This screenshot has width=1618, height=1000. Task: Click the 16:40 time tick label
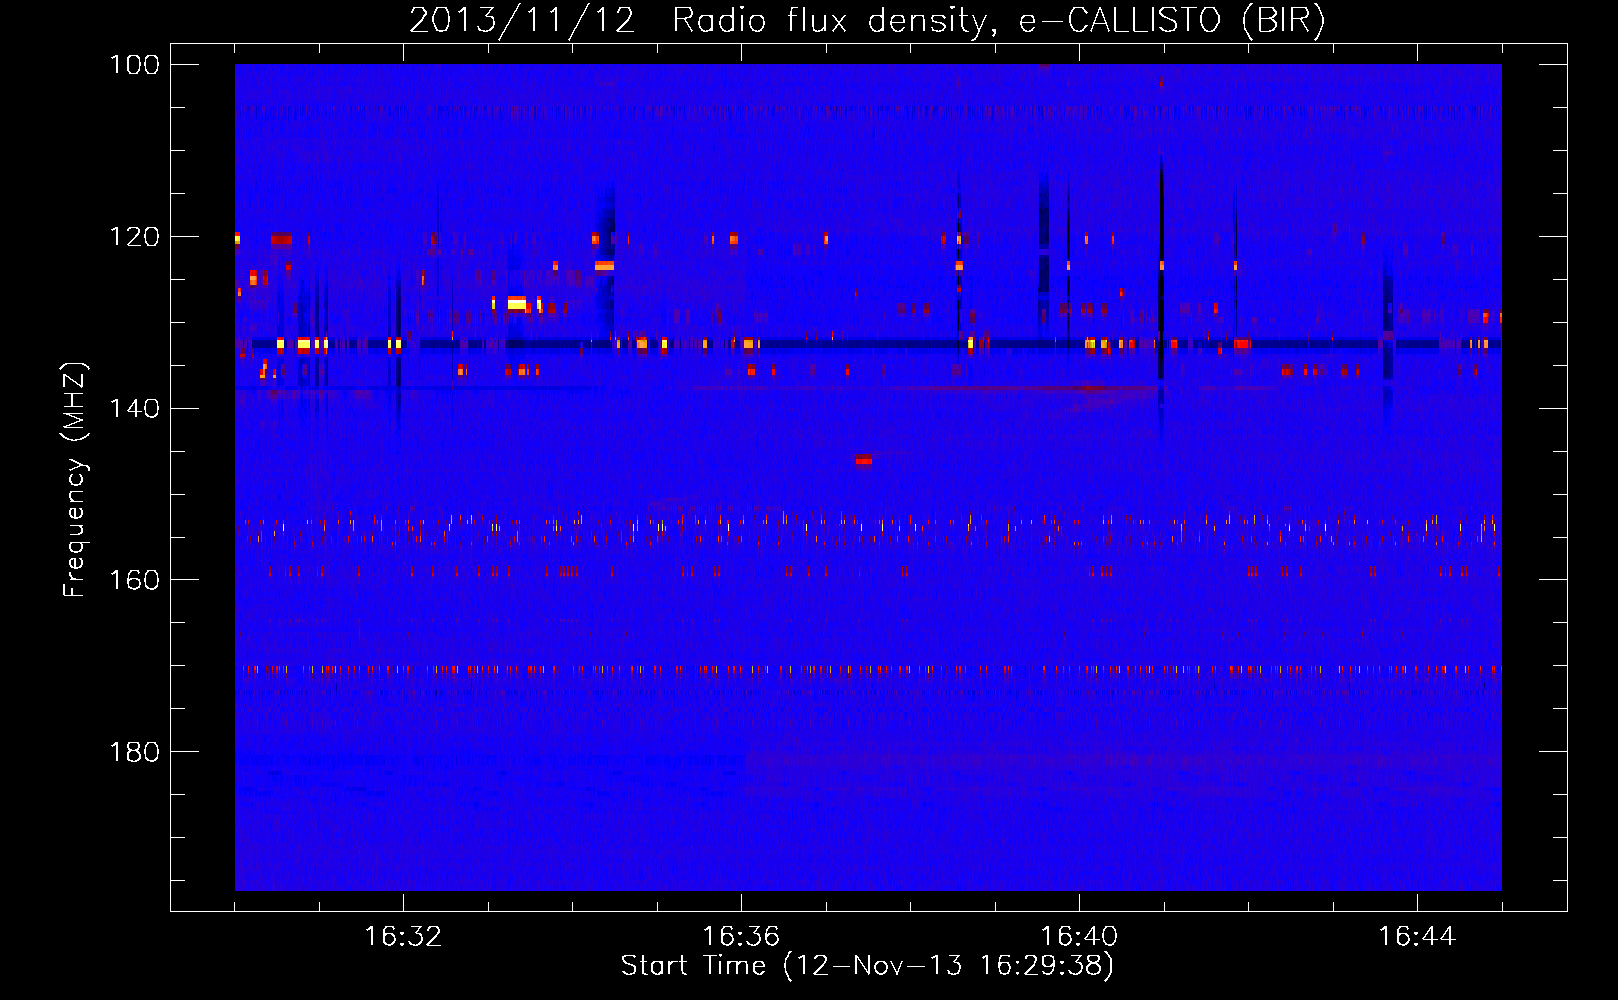point(1079,937)
